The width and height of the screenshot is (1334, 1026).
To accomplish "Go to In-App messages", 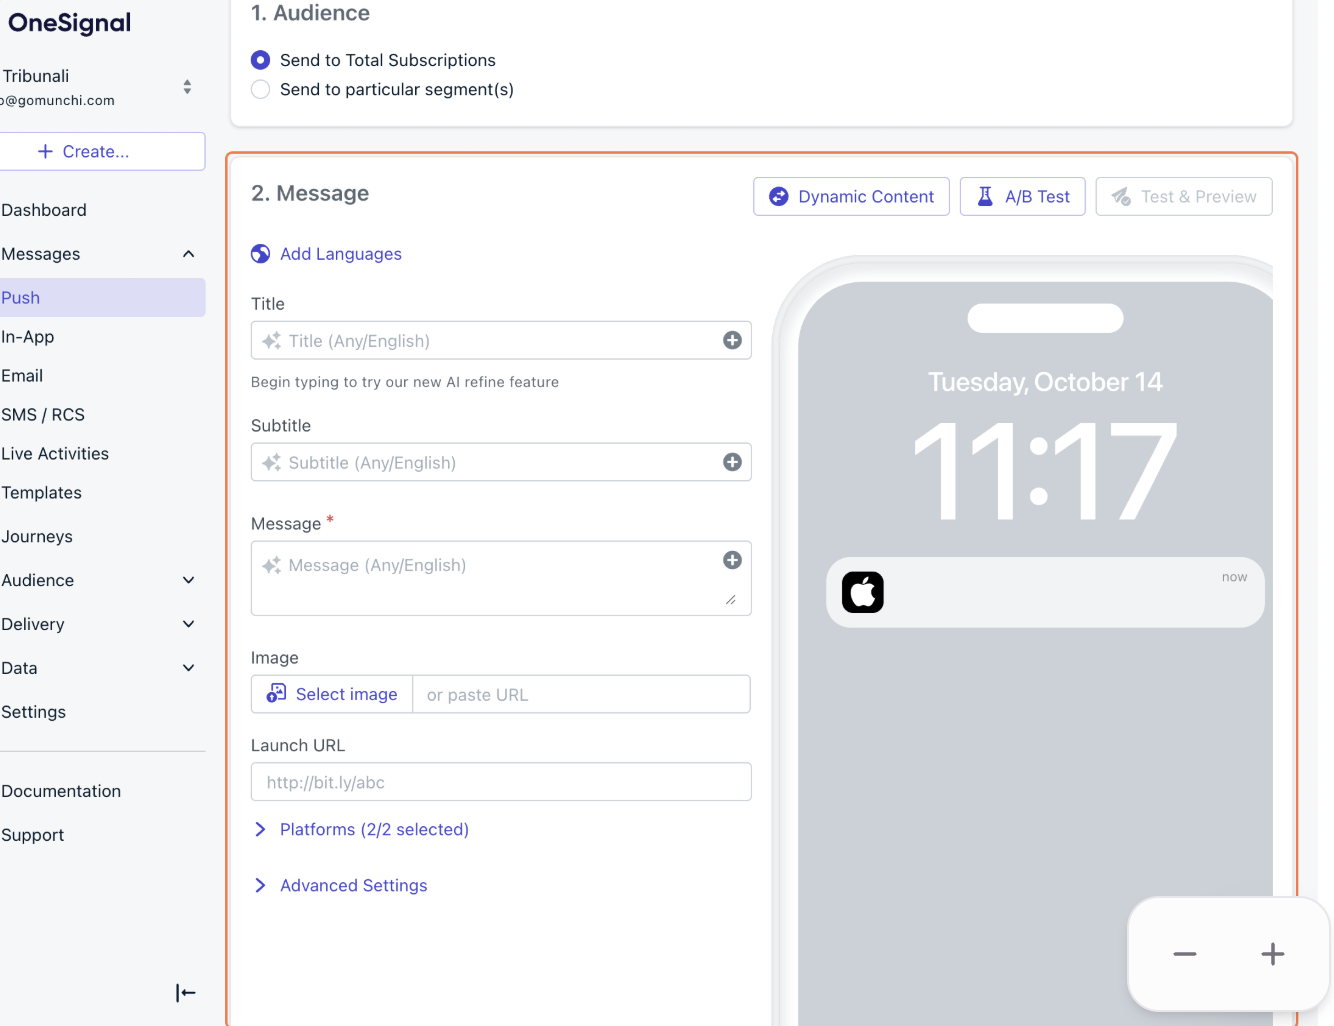I will [28, 337].
